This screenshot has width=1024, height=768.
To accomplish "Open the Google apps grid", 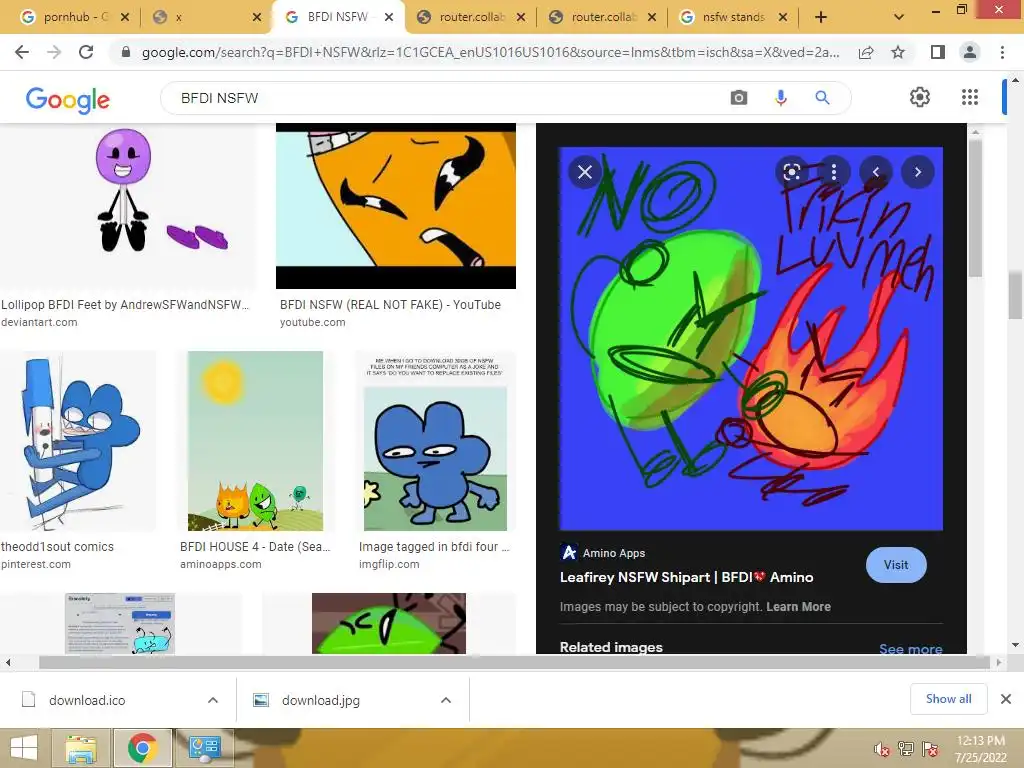I will point(970,97).
